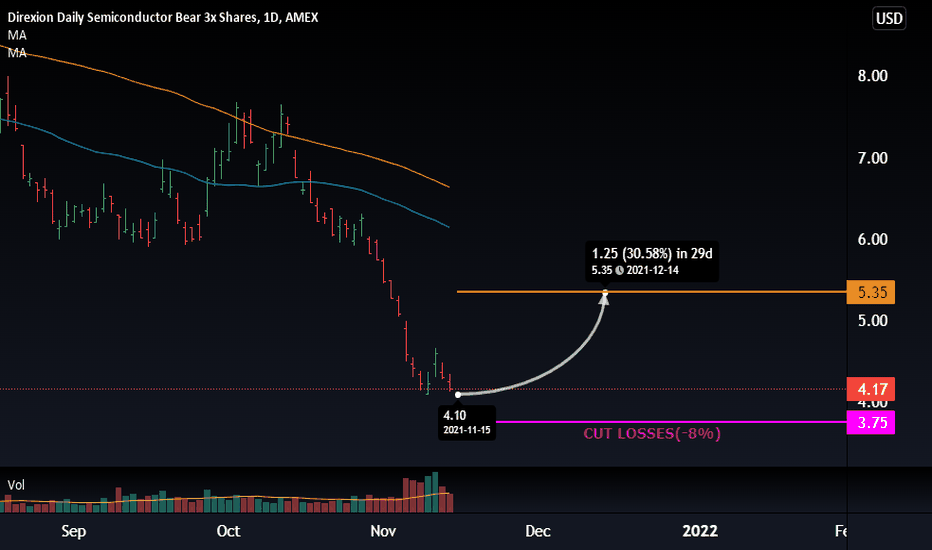
Task: Select the magenta cut-losses horizontal line
Action: (670, 422)
